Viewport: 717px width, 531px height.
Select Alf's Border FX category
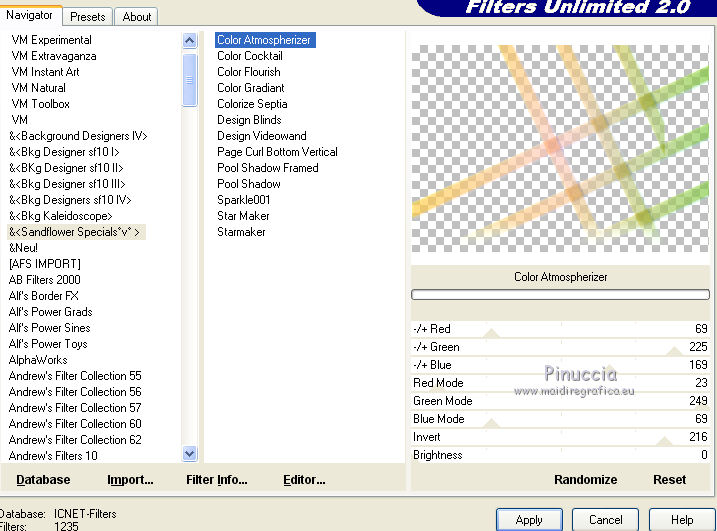click(x=43, y=296)
